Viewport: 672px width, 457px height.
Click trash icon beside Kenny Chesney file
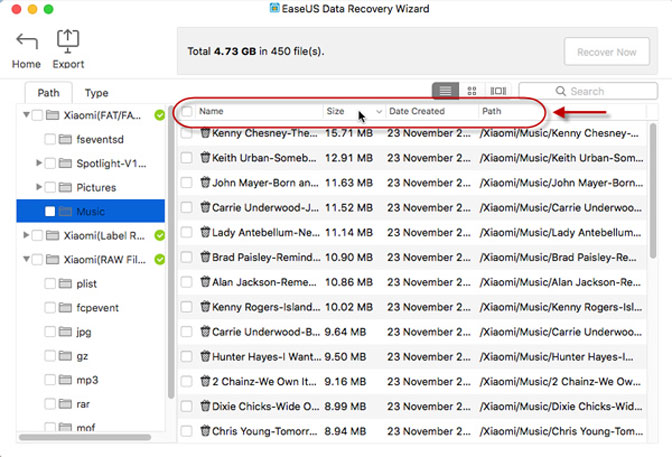tap(205, 133)
